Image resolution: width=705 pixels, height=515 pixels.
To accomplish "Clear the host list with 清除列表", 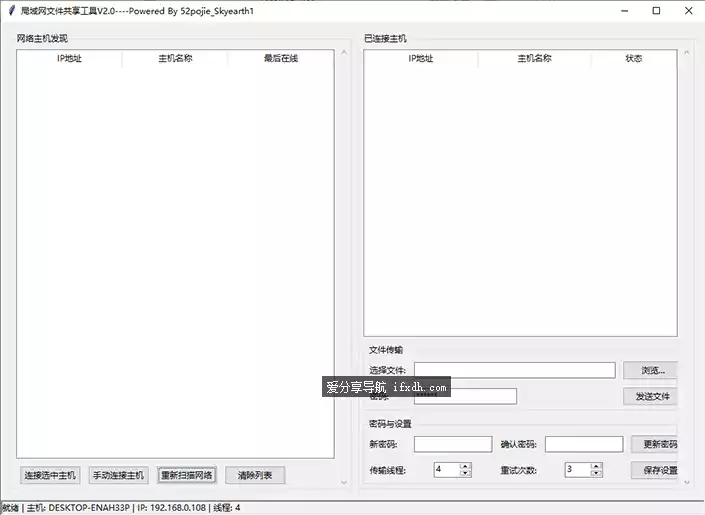I will pyautogui.click(x=255, y=475).
